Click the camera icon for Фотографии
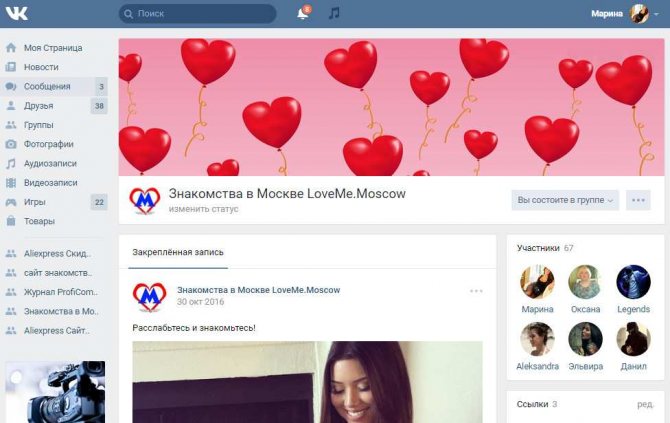The width and height of the screenshot is (670, 423). coord(11,144)
